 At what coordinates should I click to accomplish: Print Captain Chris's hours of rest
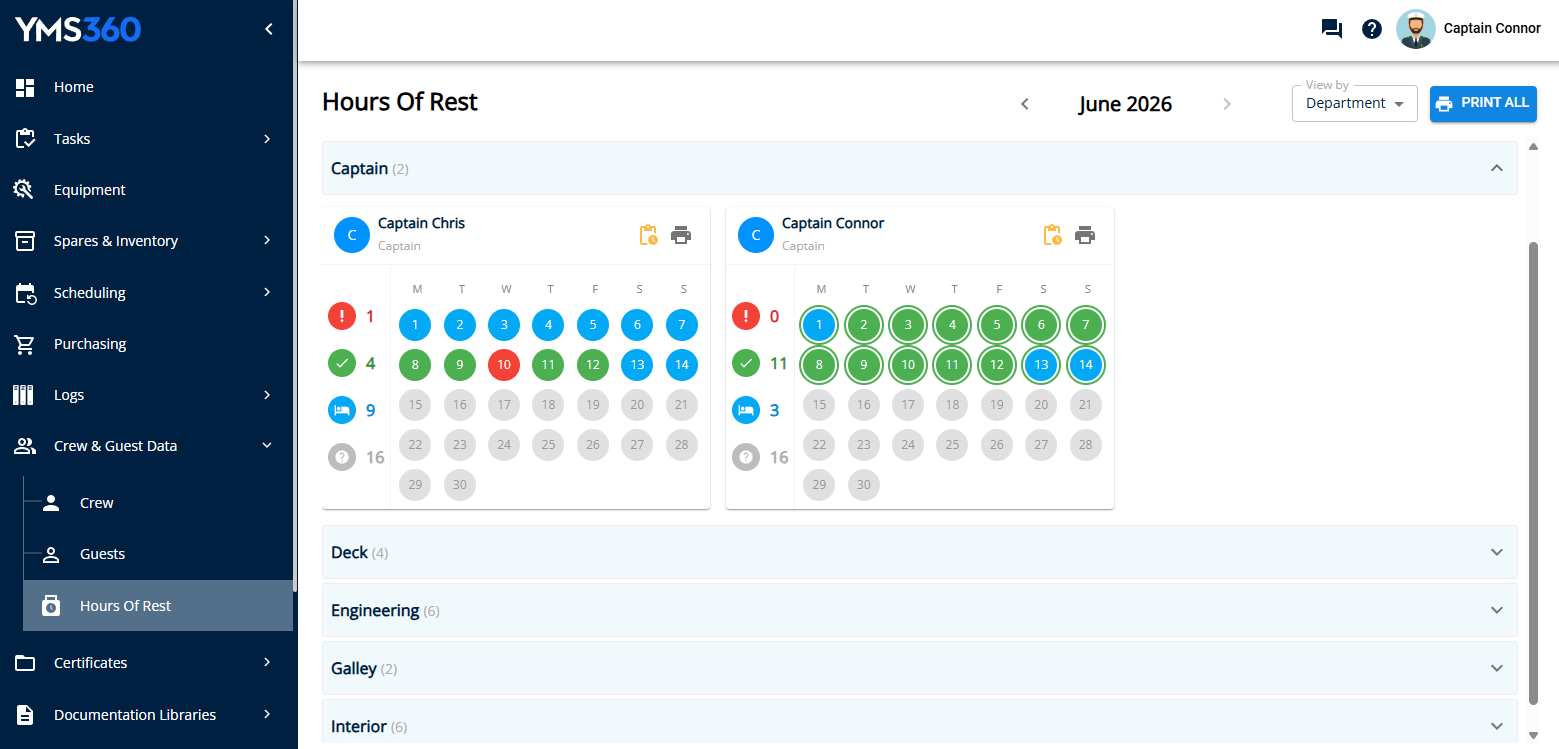[x=681, y=235]
